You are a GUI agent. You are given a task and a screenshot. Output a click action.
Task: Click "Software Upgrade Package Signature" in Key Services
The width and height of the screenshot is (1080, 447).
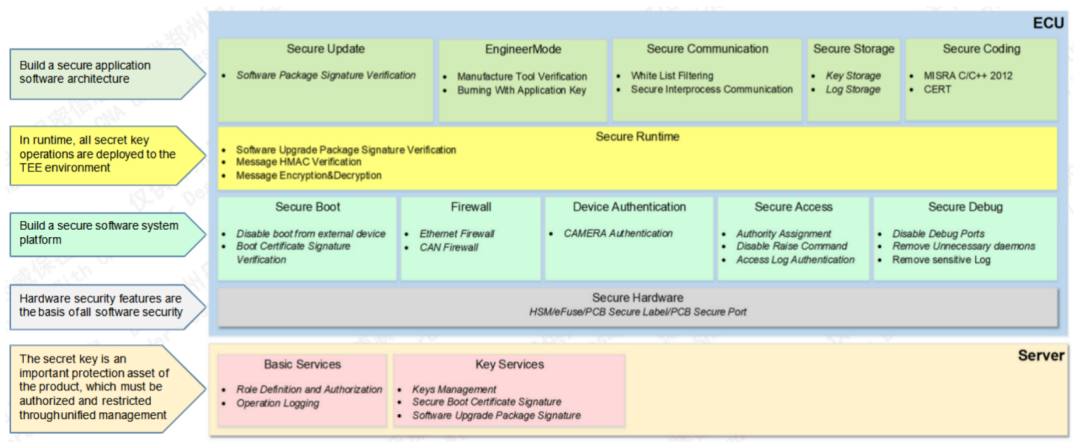click(x=496, y=415)
